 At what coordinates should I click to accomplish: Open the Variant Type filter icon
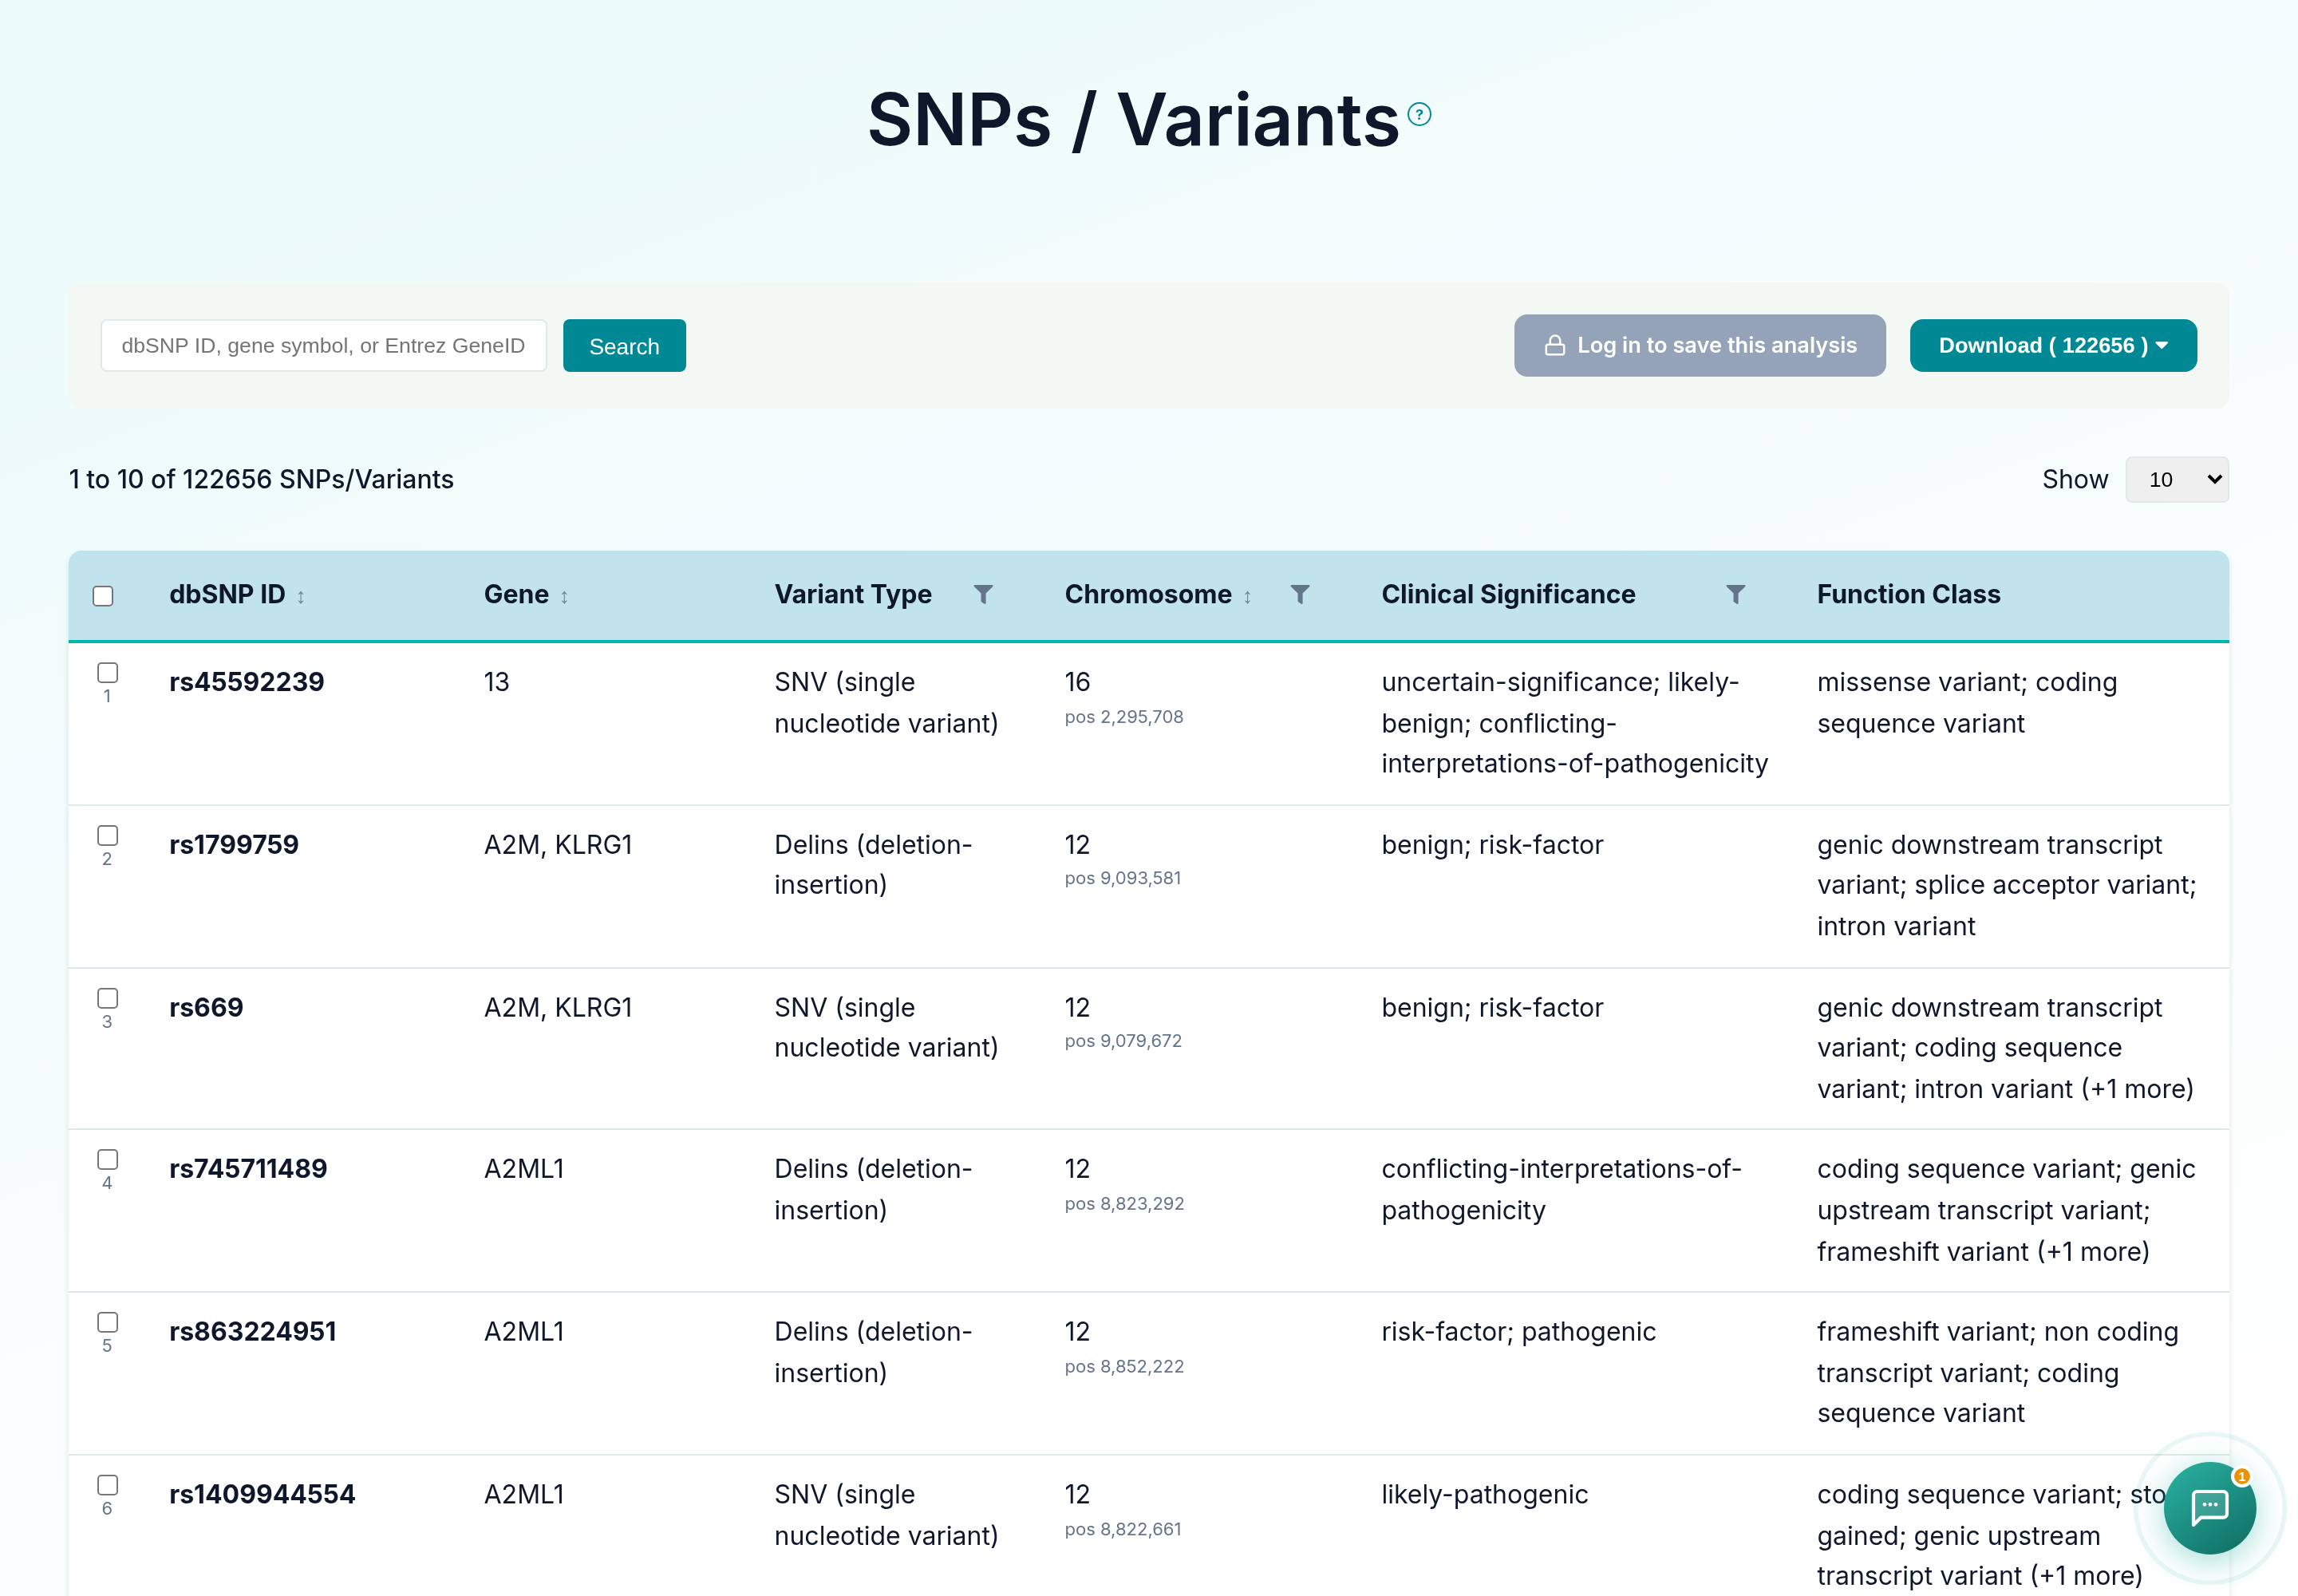tap(983, 595)
